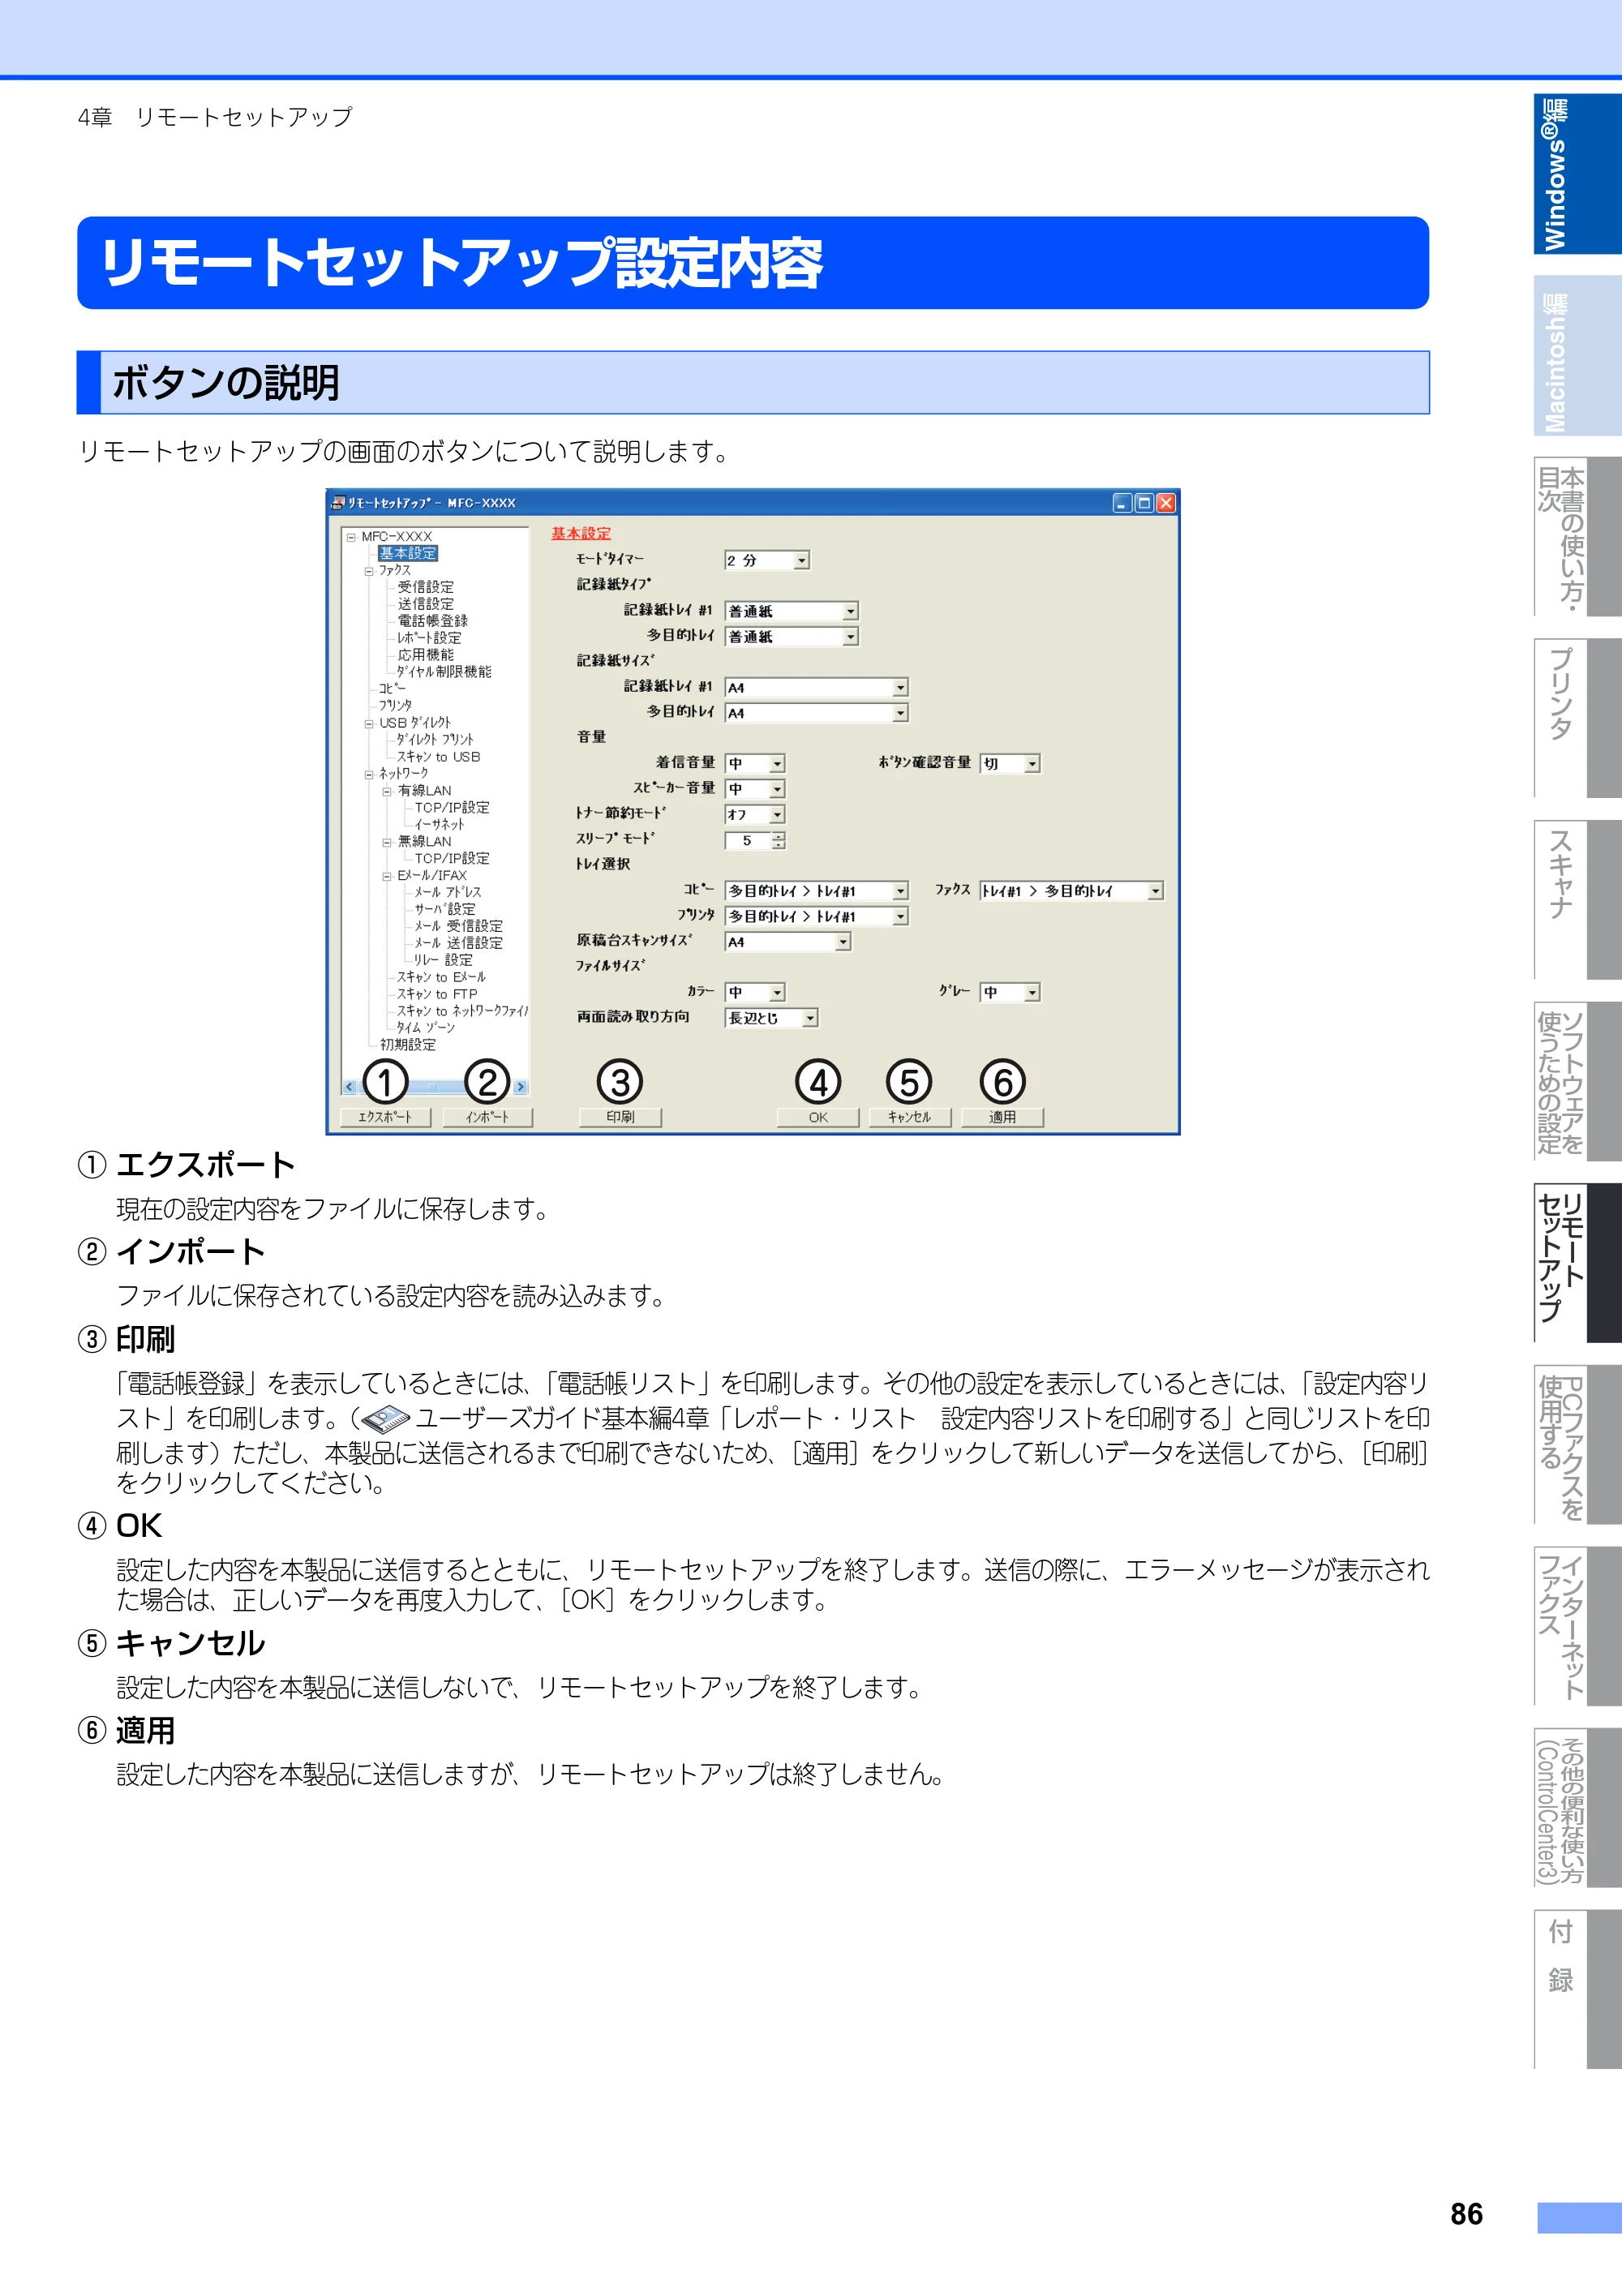The height and width of the screenshot is (2296, 1622).
Task: Collapse the 有線LAN tree node
Action: (387, 791)
